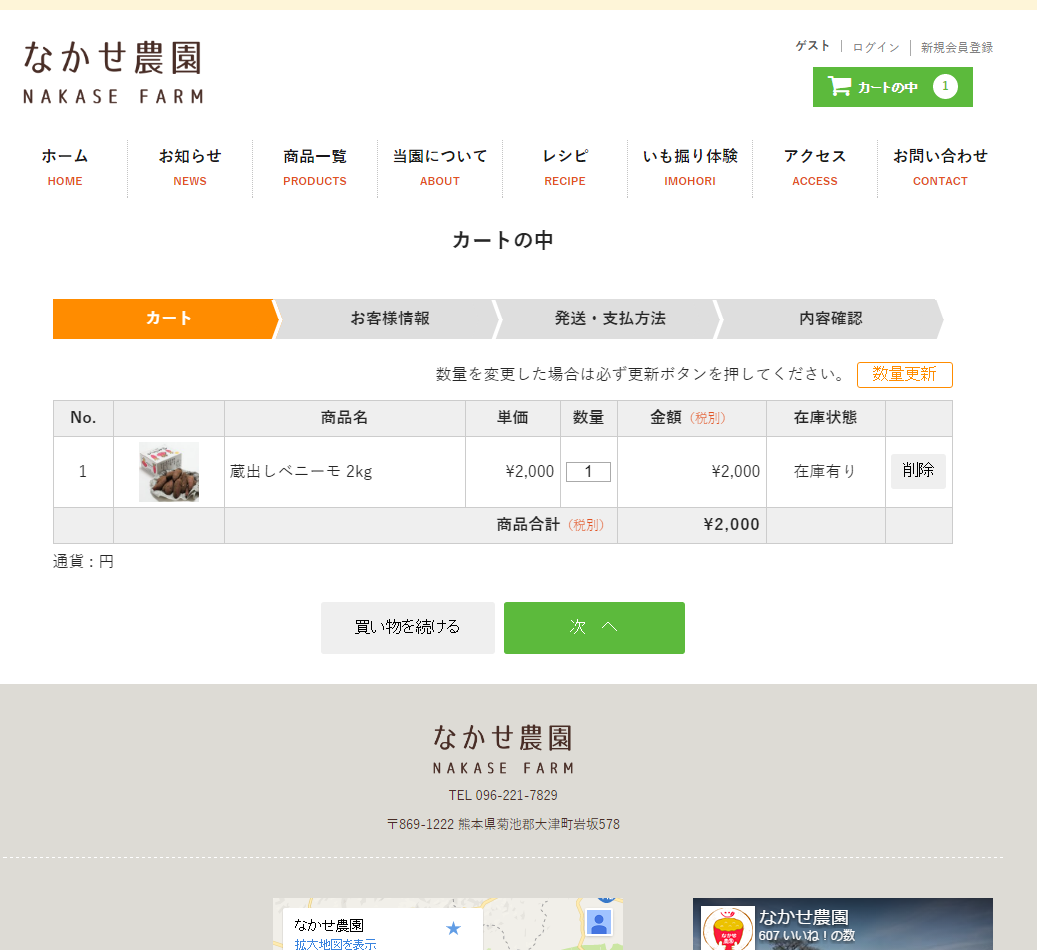Screen dimensions: 1037x950
Task: Click the 商品名 column header
Action: 345,418
